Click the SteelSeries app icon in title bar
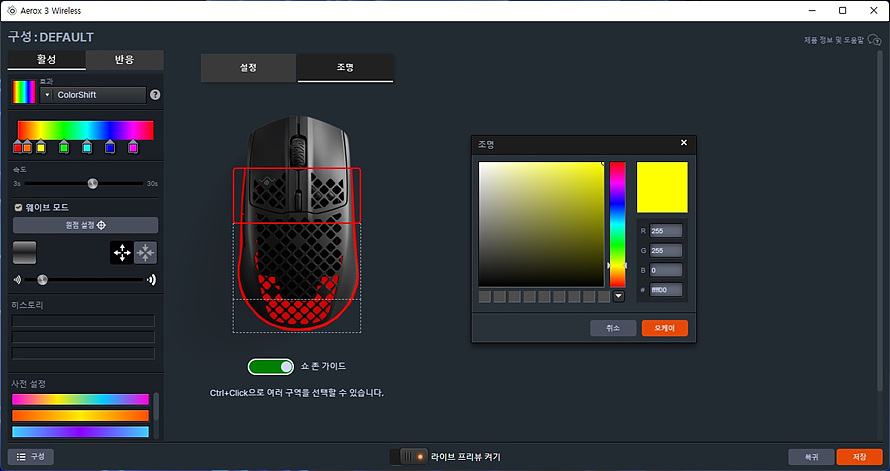Viewport: 890px width, 471px height. [x=12, y=10]
